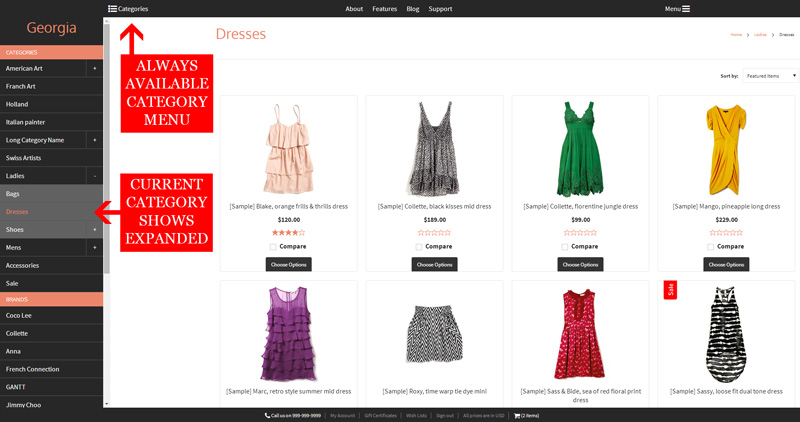The height and width of the screenshot is (422, 800).
Task: Rate the Blake orange frills dress stars
Action: 288,233
